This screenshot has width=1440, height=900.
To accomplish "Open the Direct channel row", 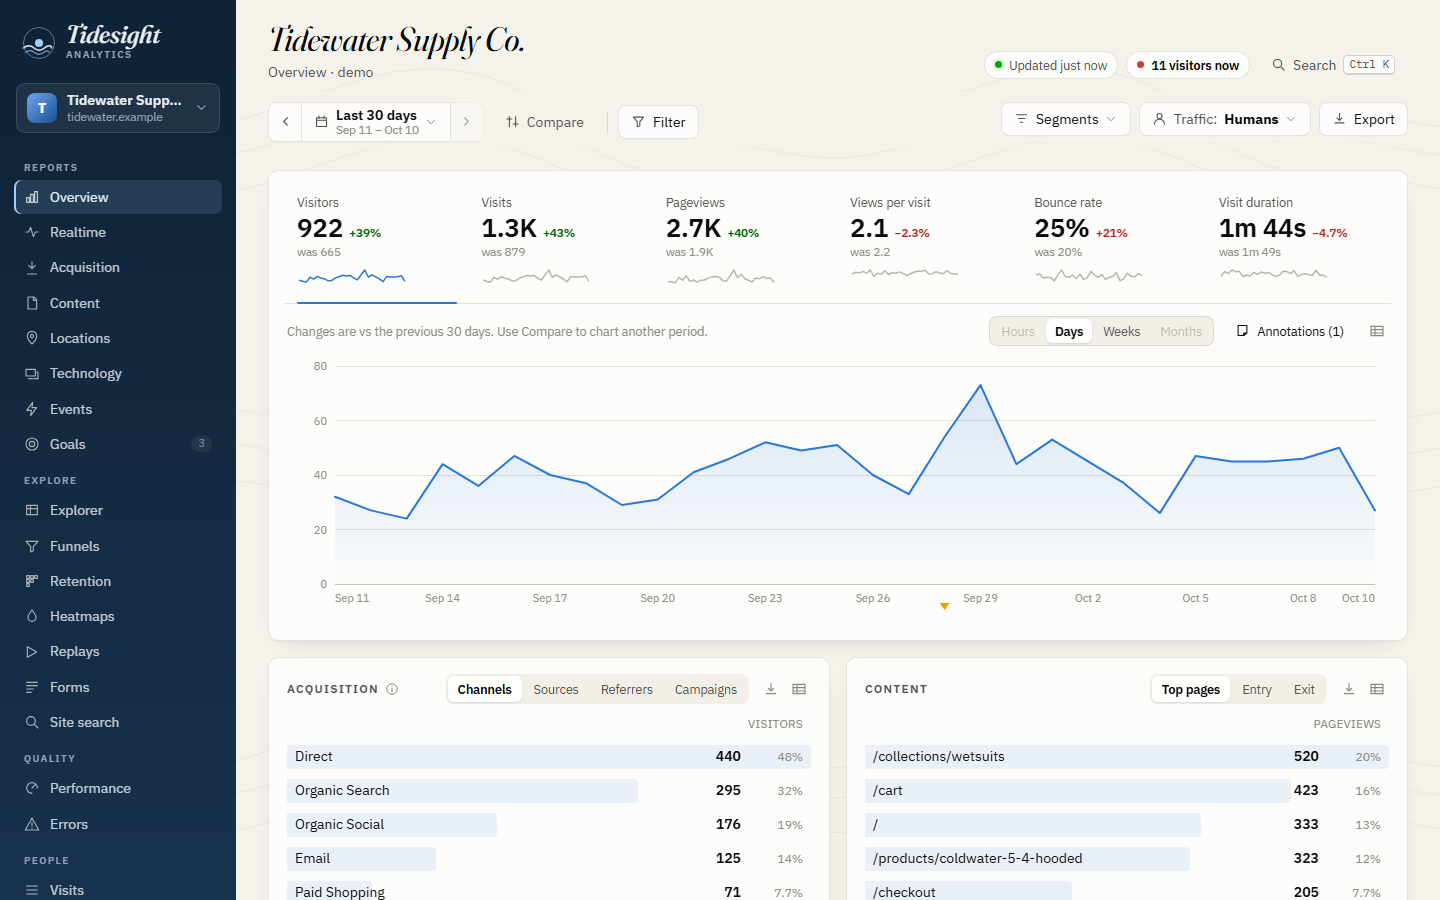I will click(x=549, y=757).
